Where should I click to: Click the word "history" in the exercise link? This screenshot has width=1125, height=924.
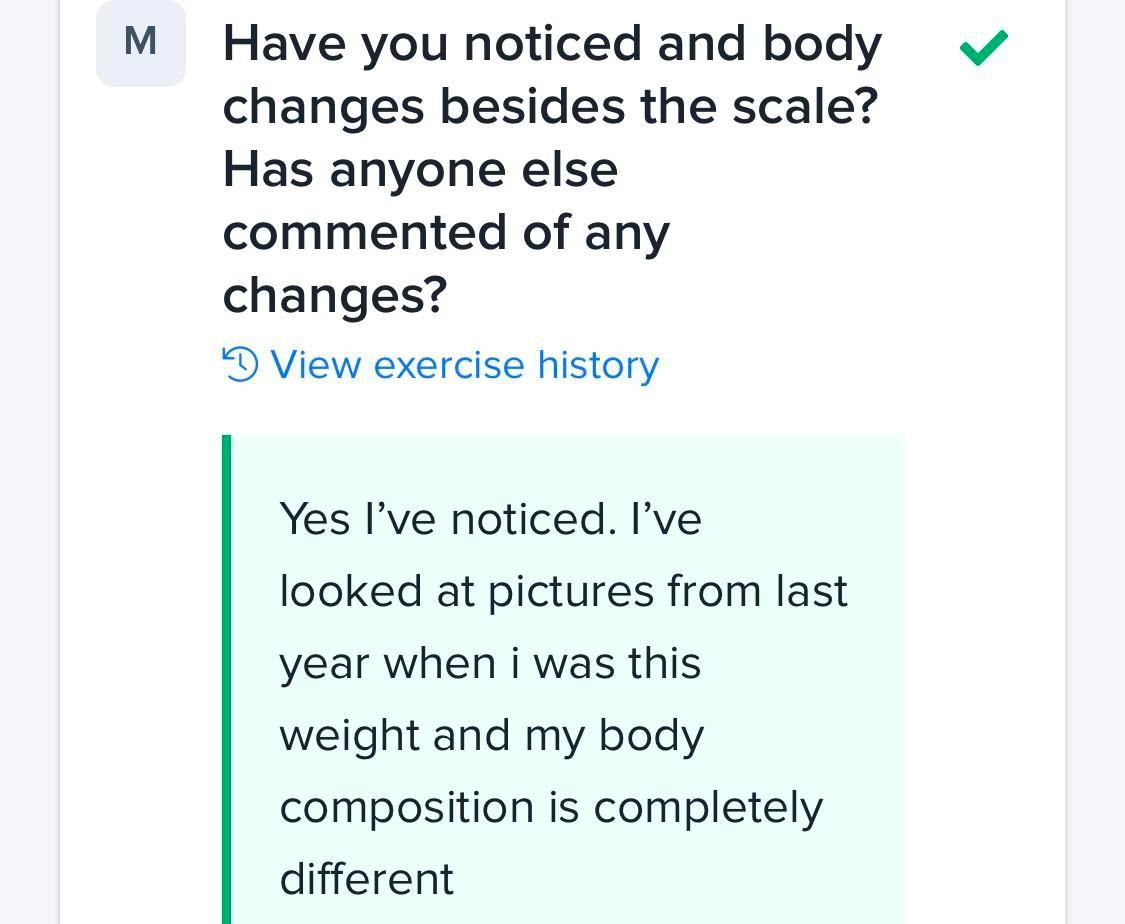(x=598, y=365)
